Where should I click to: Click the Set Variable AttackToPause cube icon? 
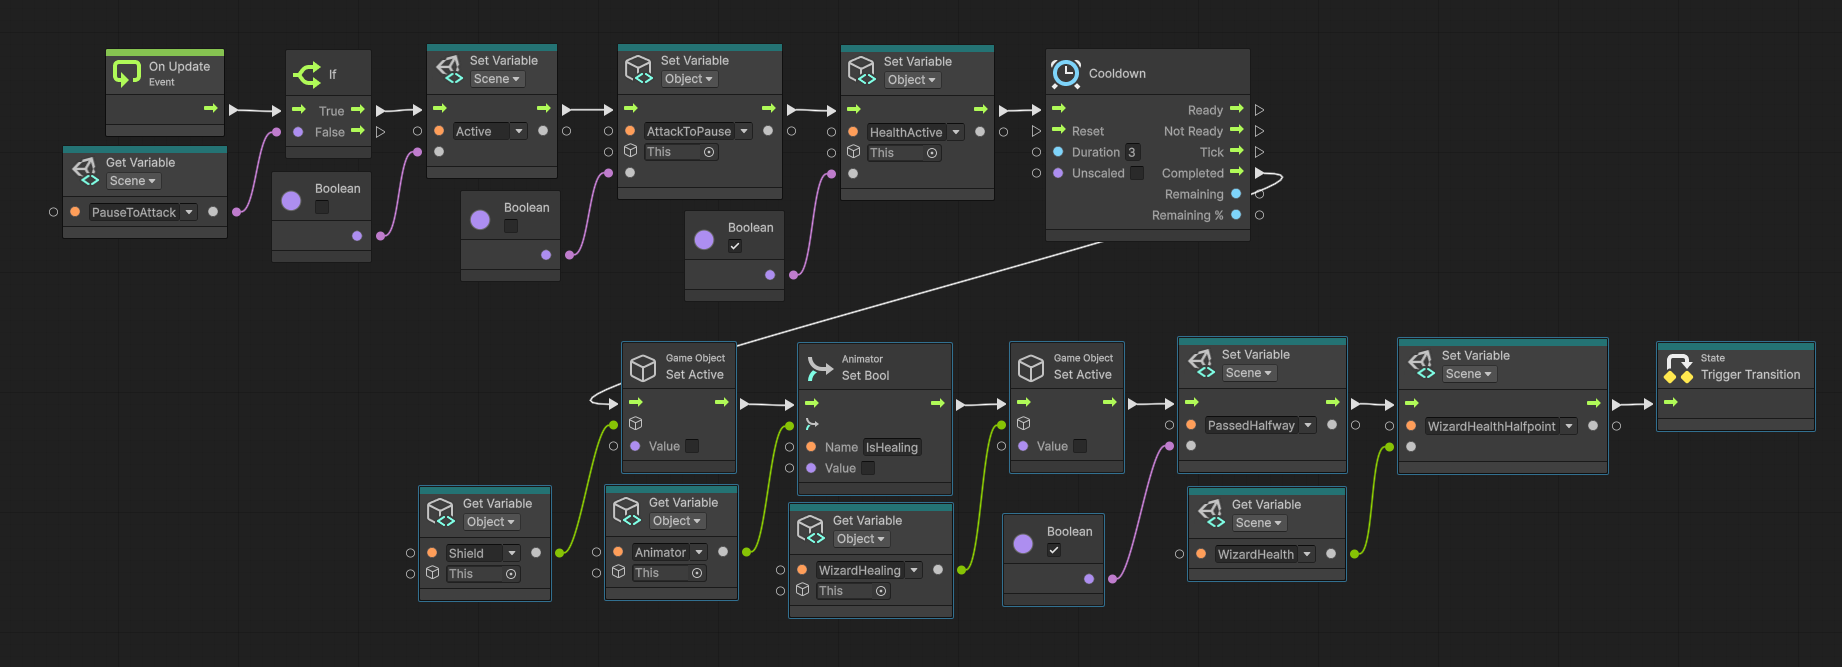[x=638, y=69]
